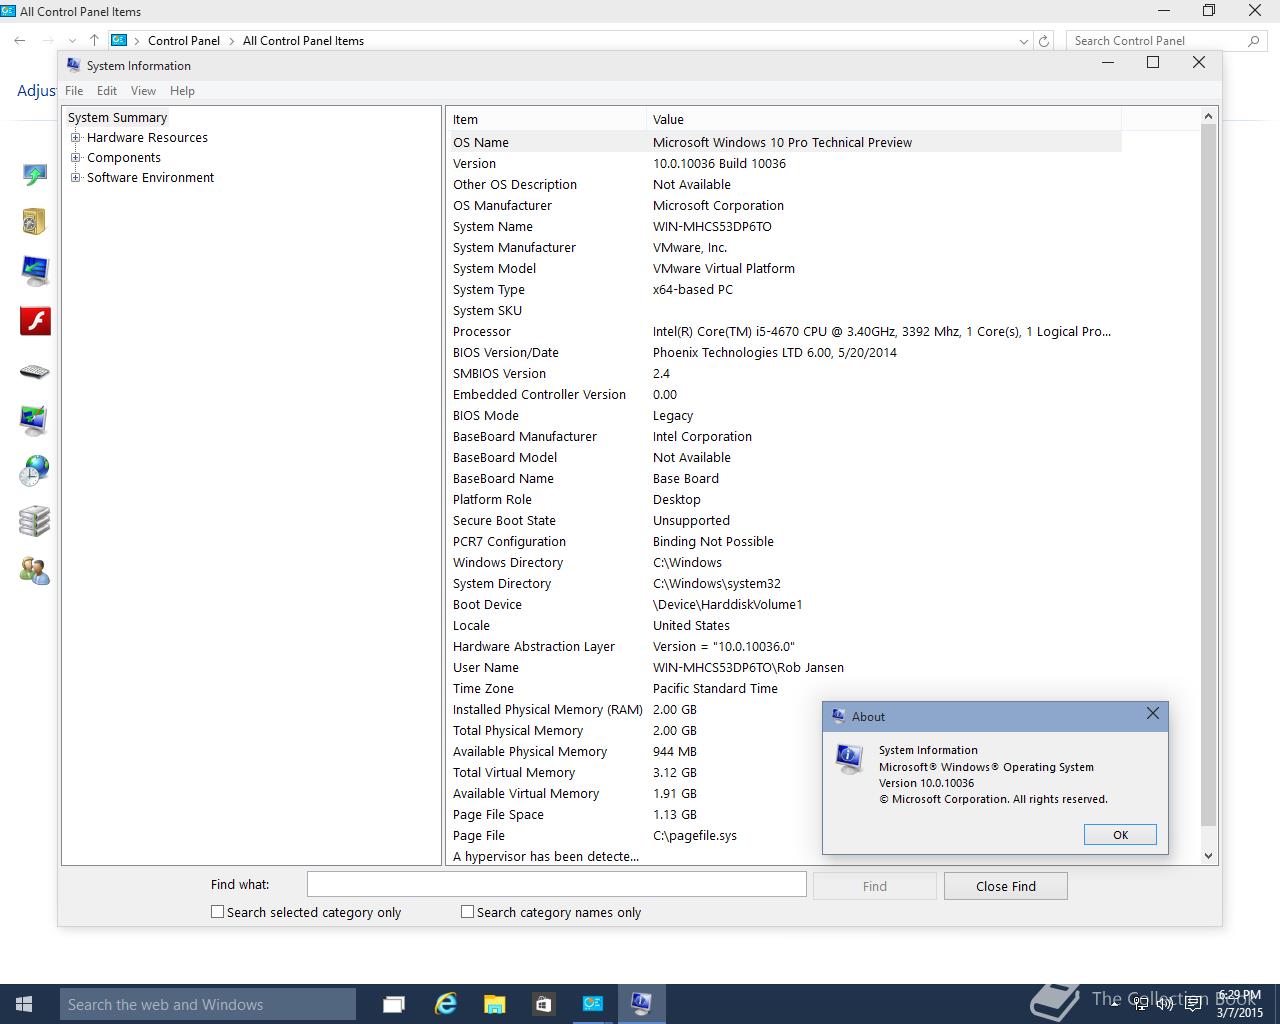
Task: Open the Keyboard control panel icon
Action: [x=34, y=372]
